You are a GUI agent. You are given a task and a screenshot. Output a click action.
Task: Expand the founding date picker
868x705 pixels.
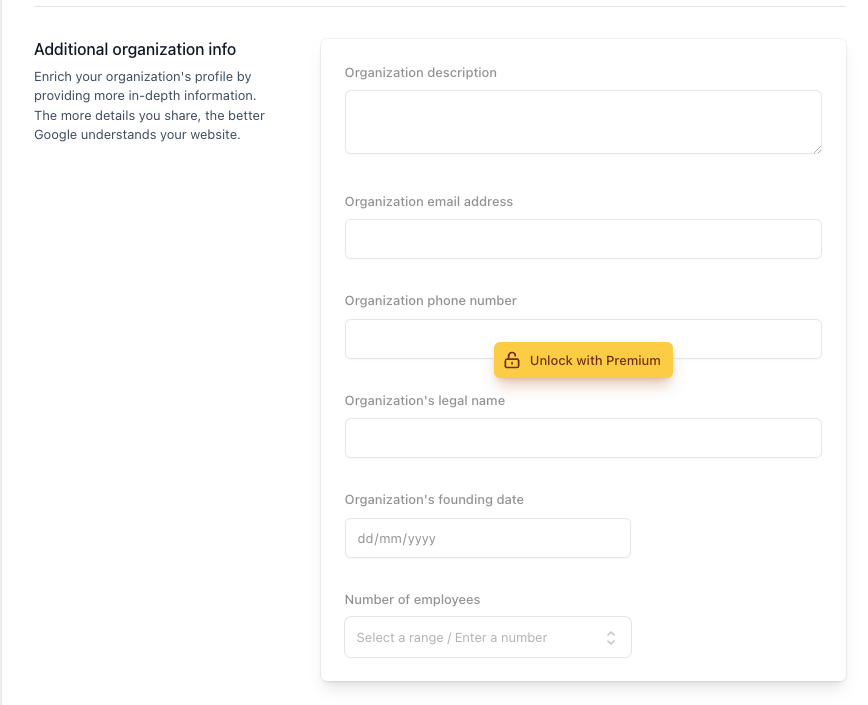coord(488,538)
